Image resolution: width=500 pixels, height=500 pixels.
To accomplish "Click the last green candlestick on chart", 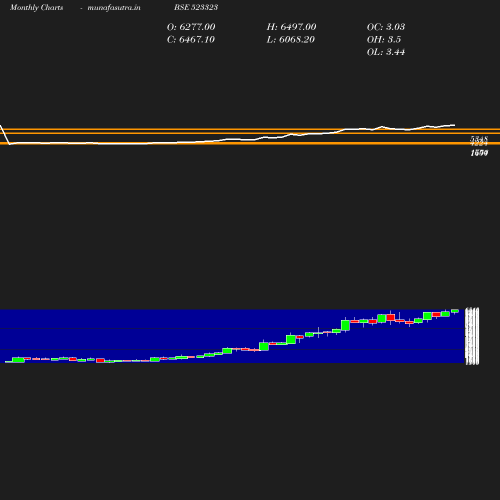I will point(455,311).
